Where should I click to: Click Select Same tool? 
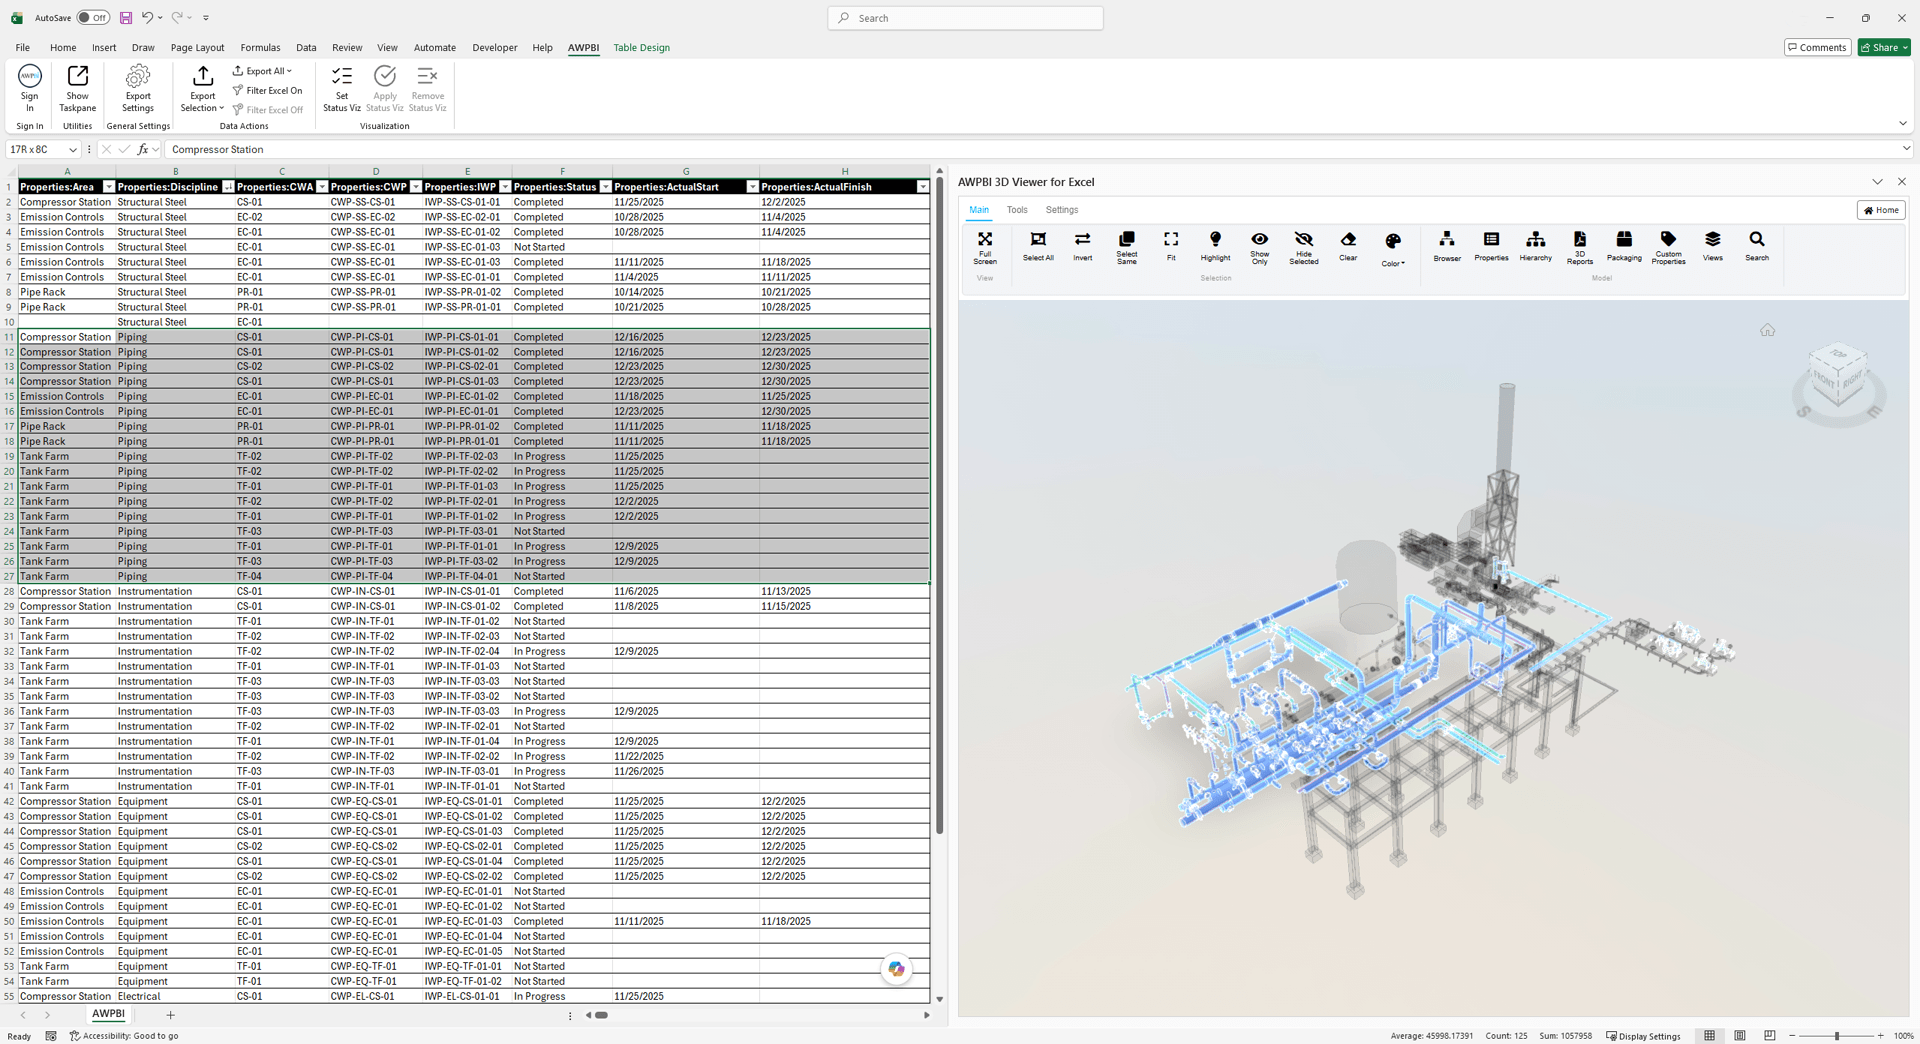click(1127, 247)
